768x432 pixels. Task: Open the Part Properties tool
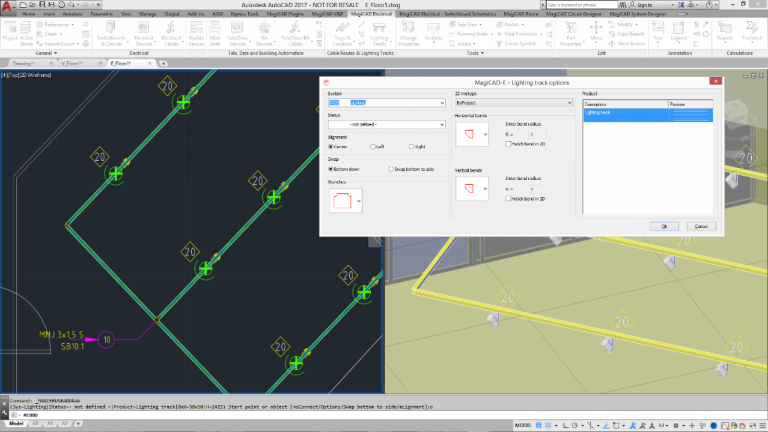(571, 33)
